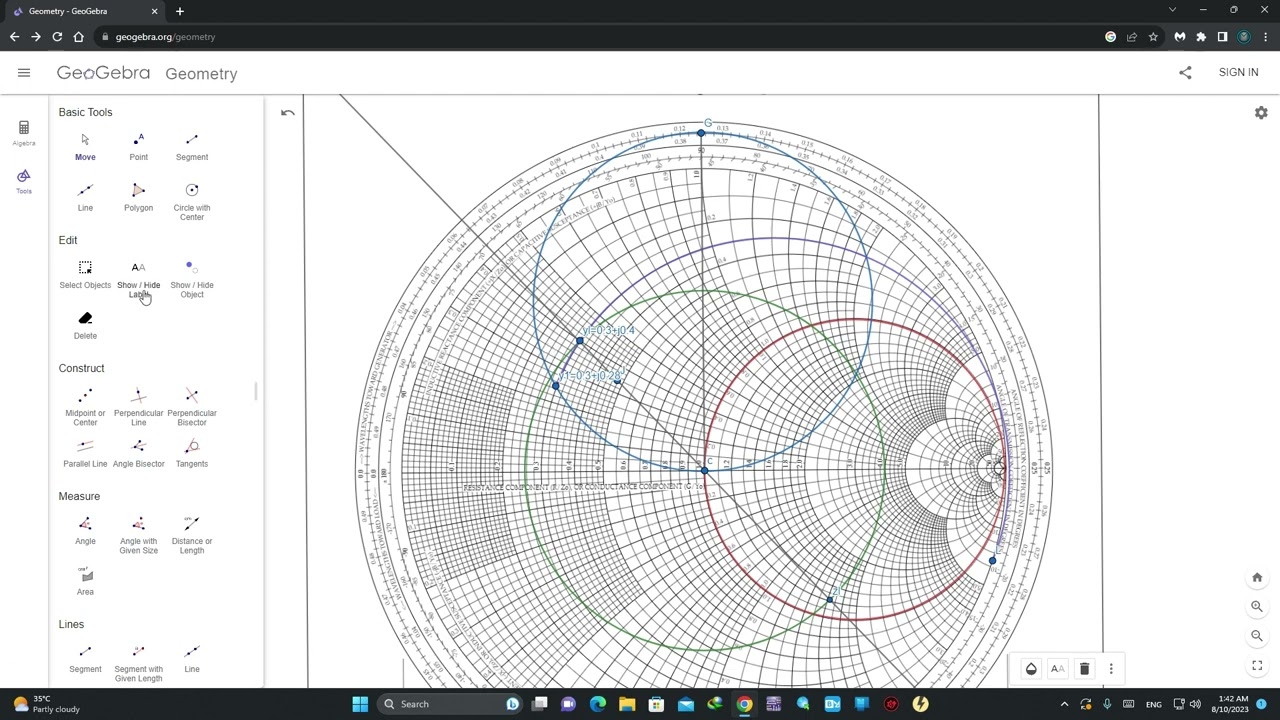Open the GeoGebra logo link
1280x720 pixels.
(x=103, y=73)
